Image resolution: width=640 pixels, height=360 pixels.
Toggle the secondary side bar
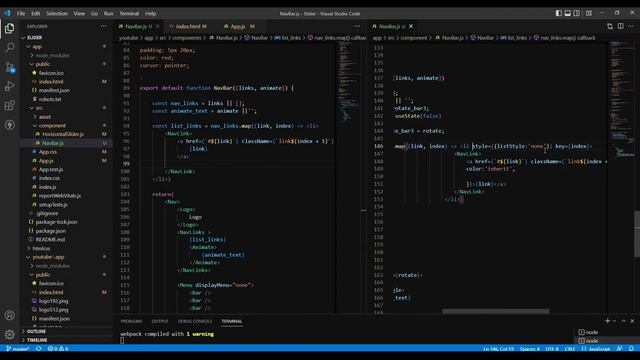point(577,13)
